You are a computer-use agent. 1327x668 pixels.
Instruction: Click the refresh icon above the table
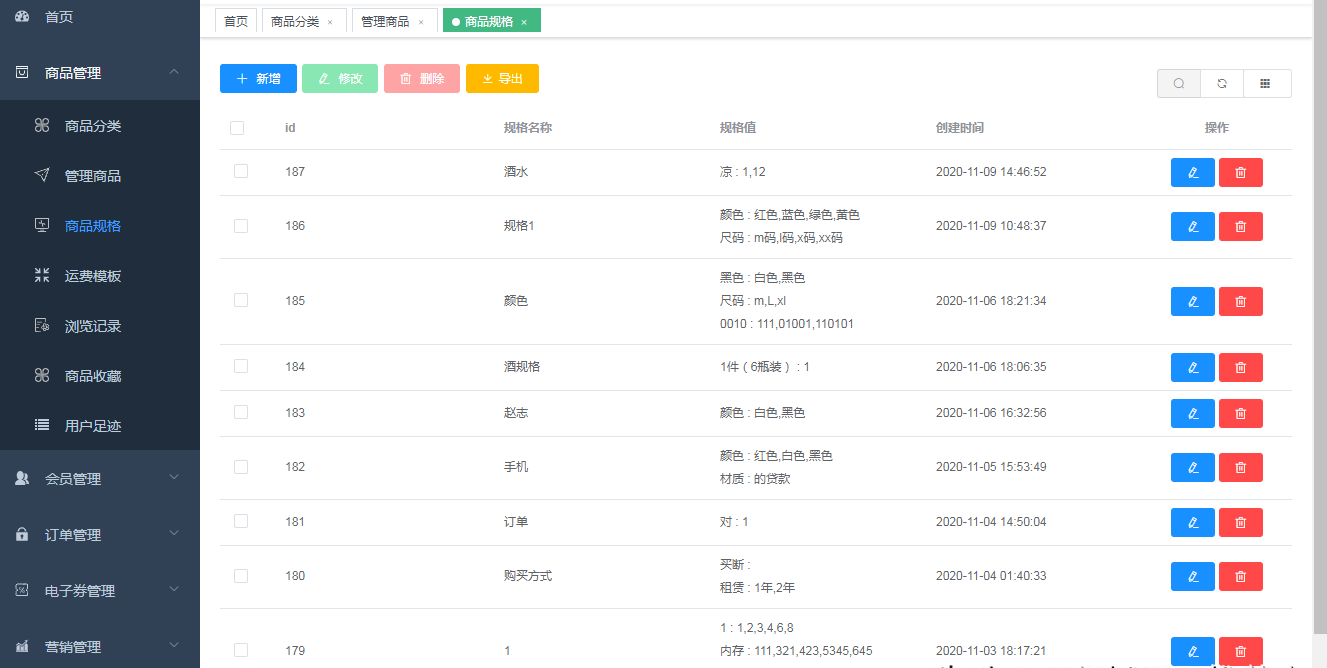point(1222,84)
